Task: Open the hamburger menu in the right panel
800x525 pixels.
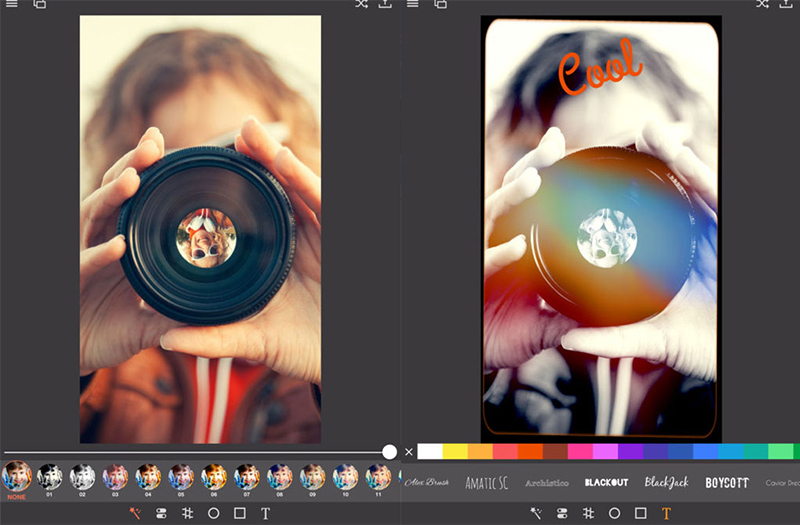Action: [x=413, y=4]
